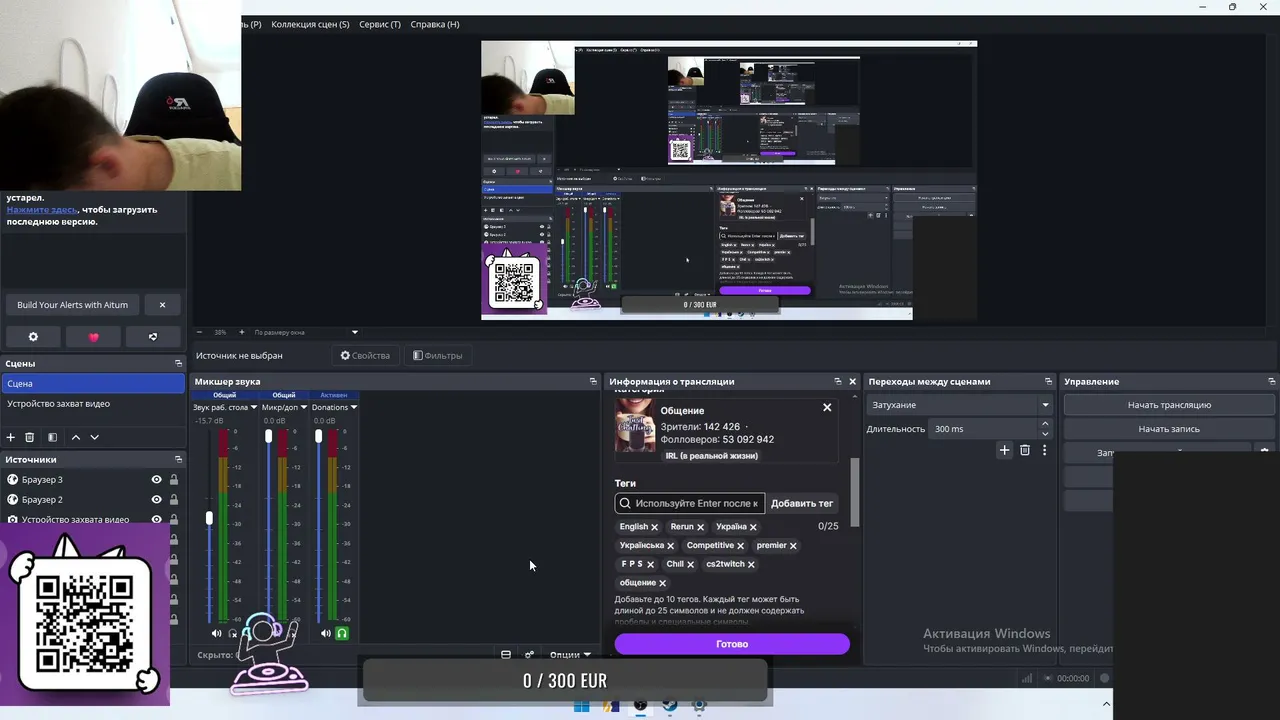This screenshot has width=1280, height=720.
Task: Remove the Competitive tag
Action: [741, 546]
